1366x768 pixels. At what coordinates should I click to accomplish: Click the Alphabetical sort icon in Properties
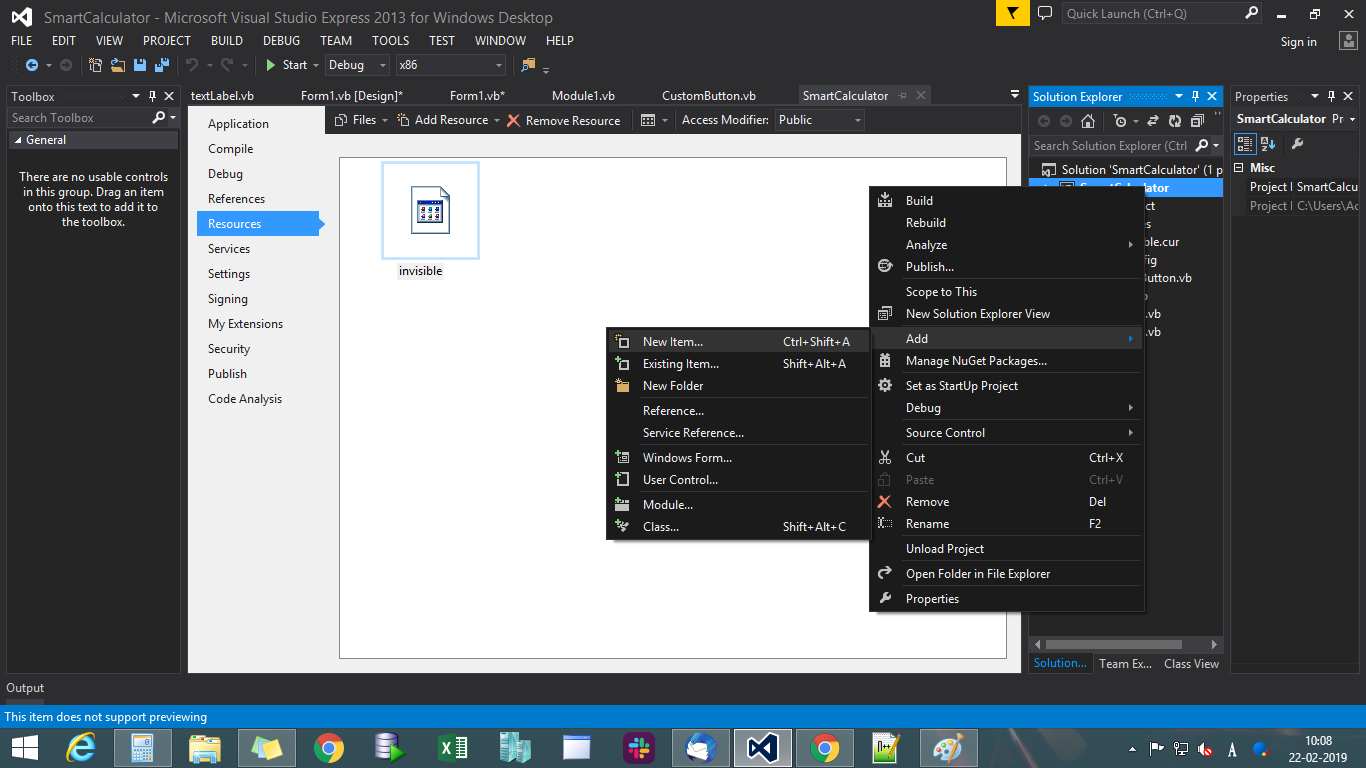pos(1268,144)
